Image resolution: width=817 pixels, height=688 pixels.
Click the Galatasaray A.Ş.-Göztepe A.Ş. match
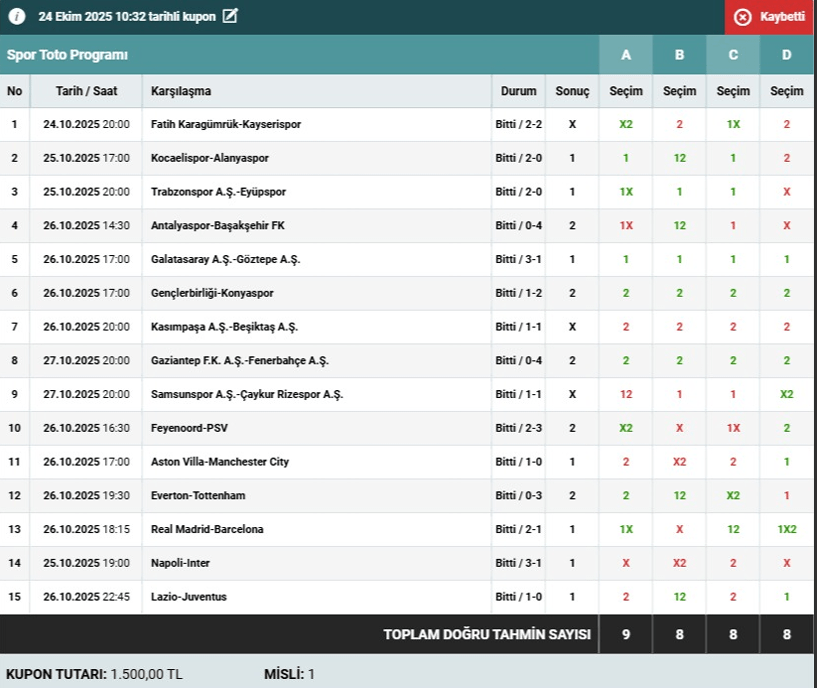pos(225,259)
